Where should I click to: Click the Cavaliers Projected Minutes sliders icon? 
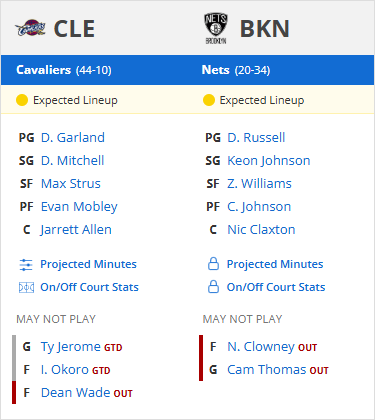tap(26, 265)
